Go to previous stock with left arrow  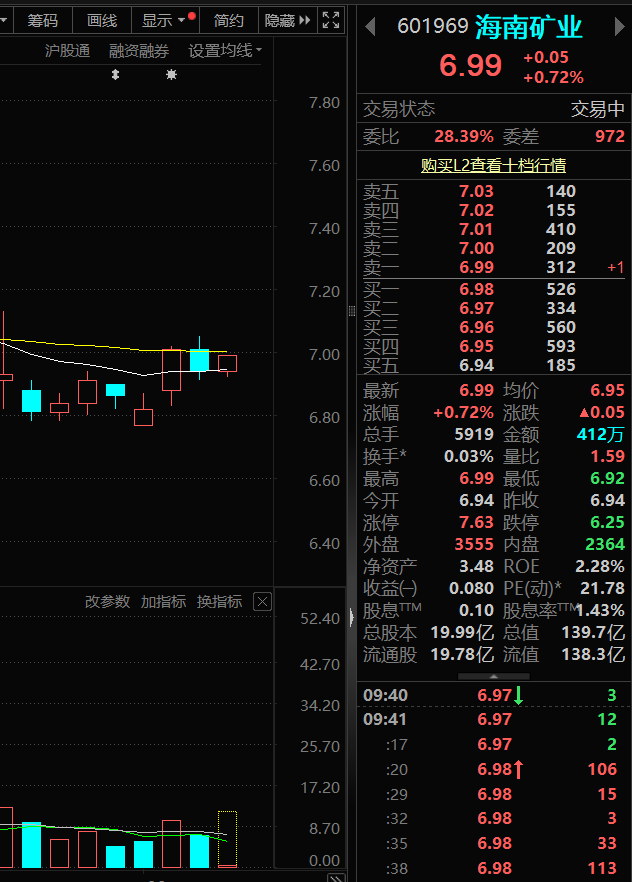370,26
